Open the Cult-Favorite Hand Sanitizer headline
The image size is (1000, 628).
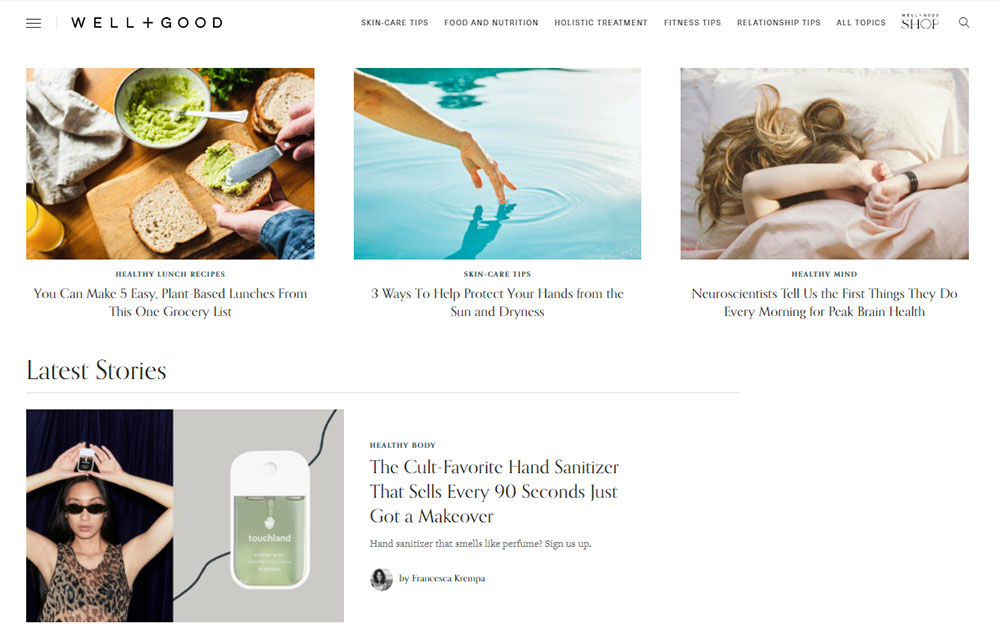click(494, 492)
